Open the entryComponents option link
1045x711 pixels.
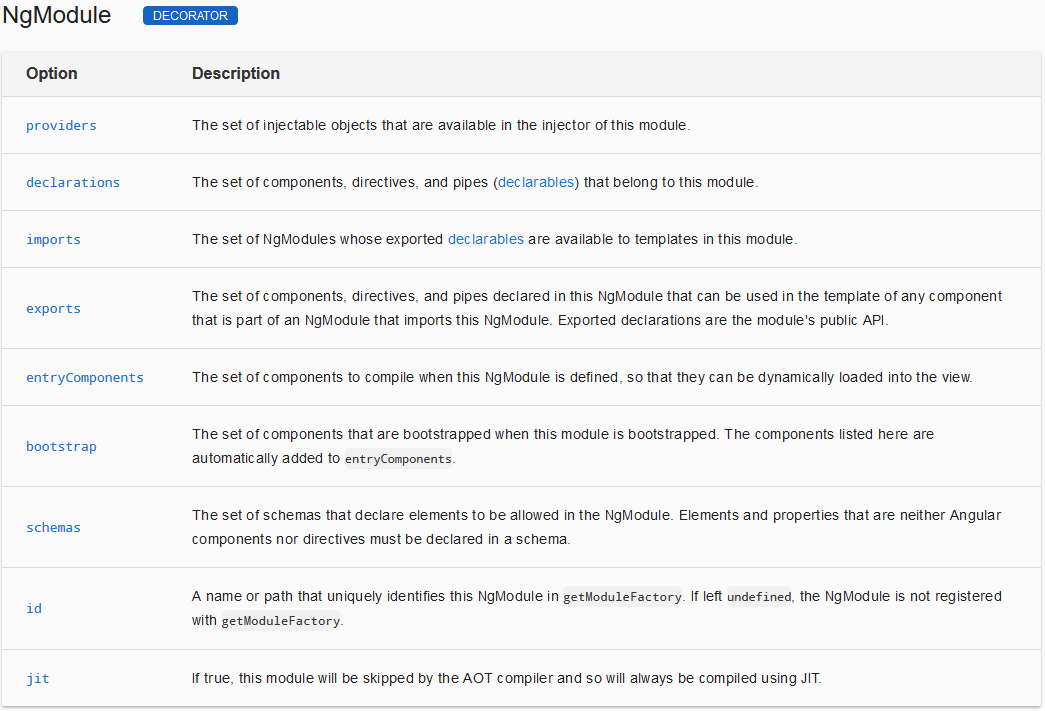[85, 377]
